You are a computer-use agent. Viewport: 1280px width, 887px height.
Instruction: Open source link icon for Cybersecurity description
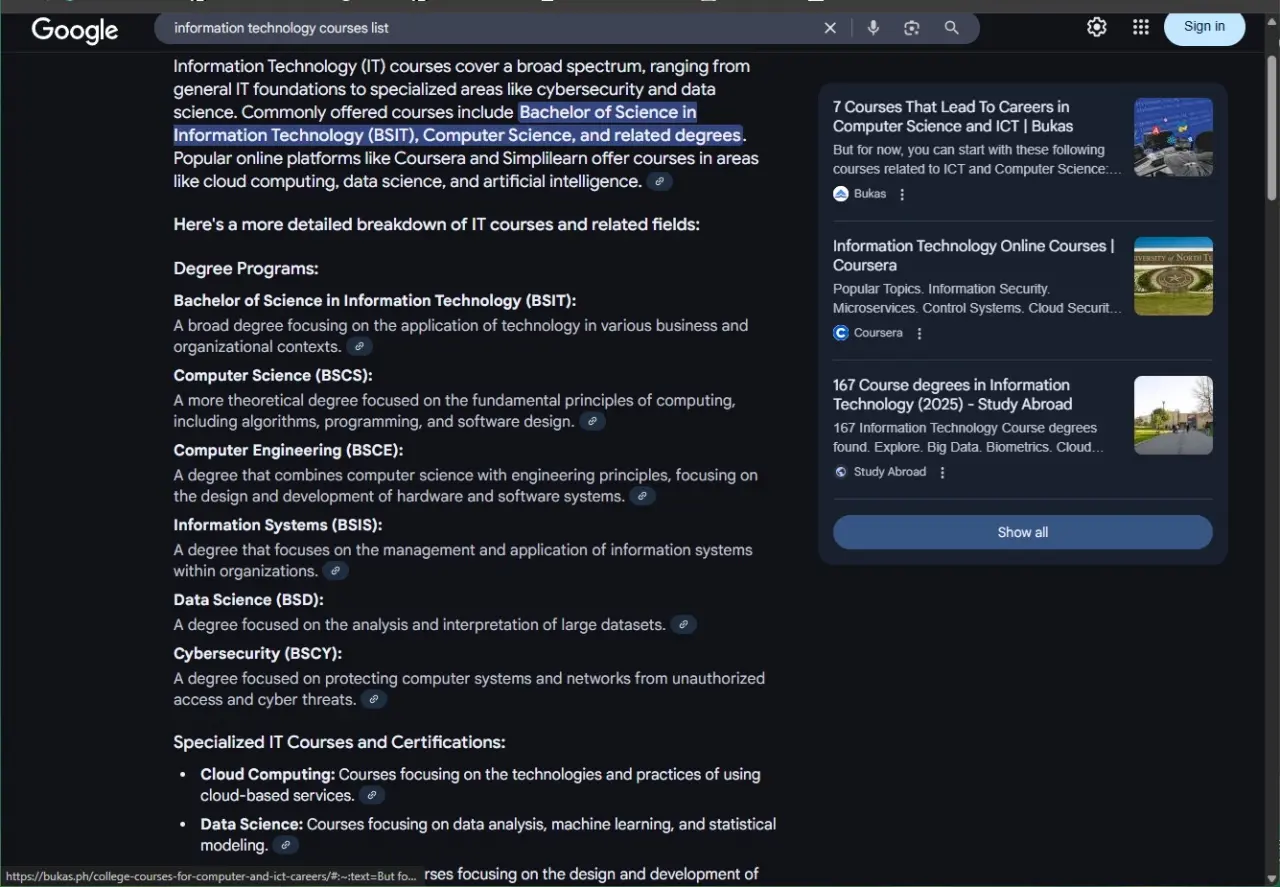coord(374,700)
